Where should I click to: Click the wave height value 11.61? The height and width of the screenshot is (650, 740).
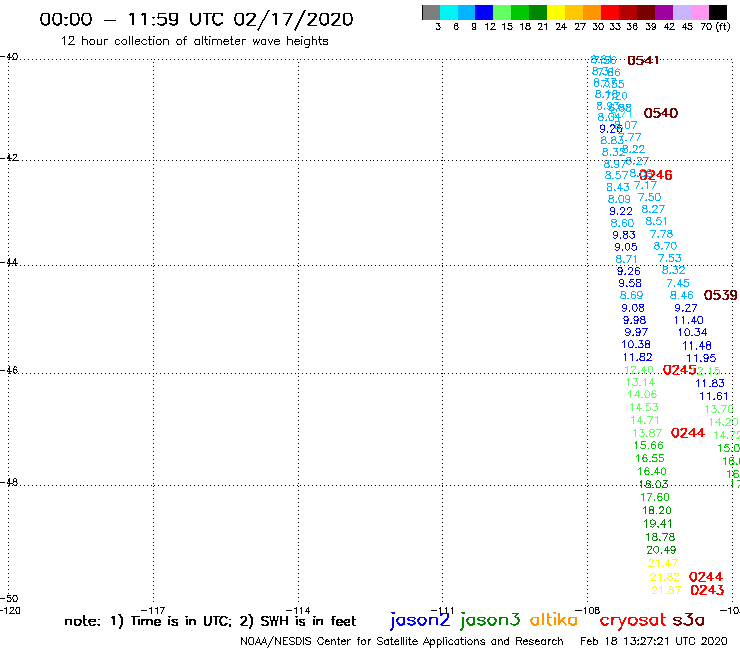click(714, 397)
